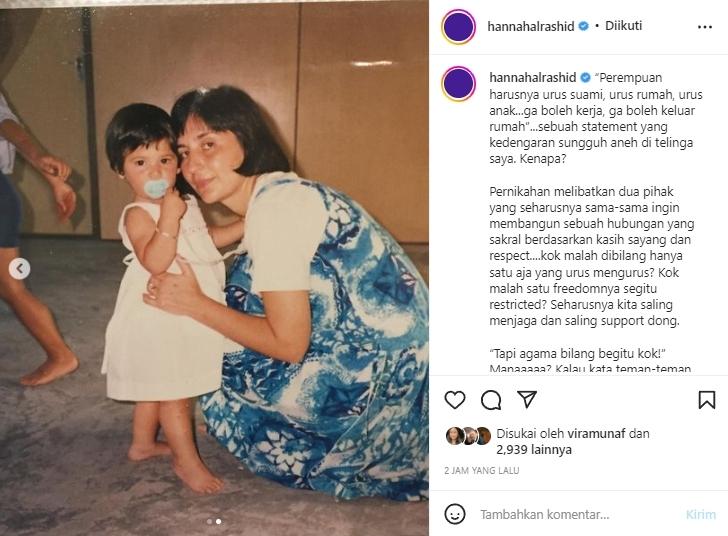Submit comment with Kirim button
The height and width of the screenshot is (536, 728).
pos(701,515)
